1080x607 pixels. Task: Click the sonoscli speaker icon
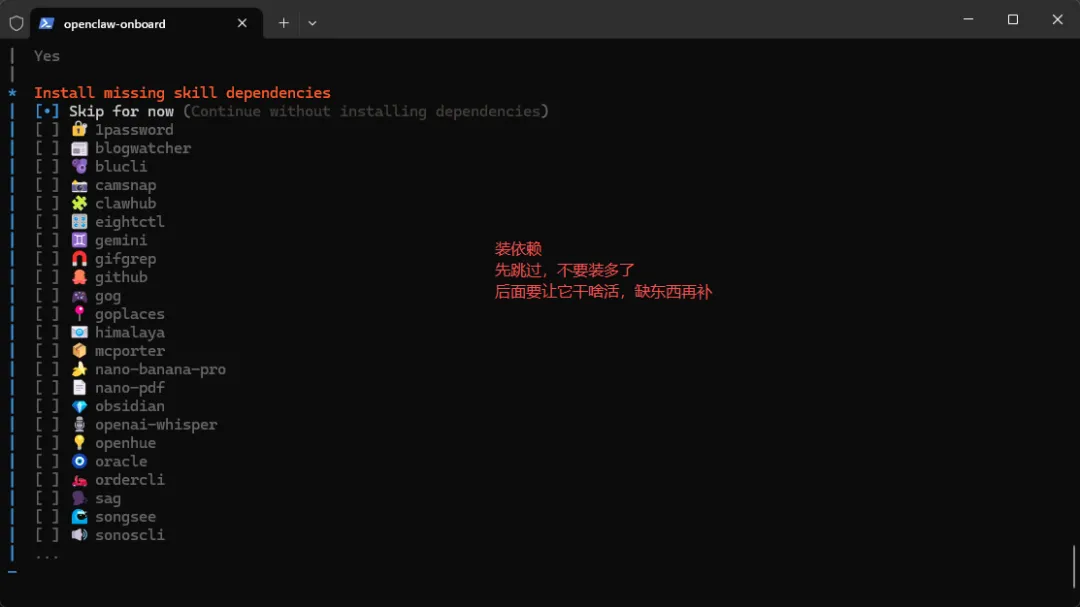click(79, 535)
